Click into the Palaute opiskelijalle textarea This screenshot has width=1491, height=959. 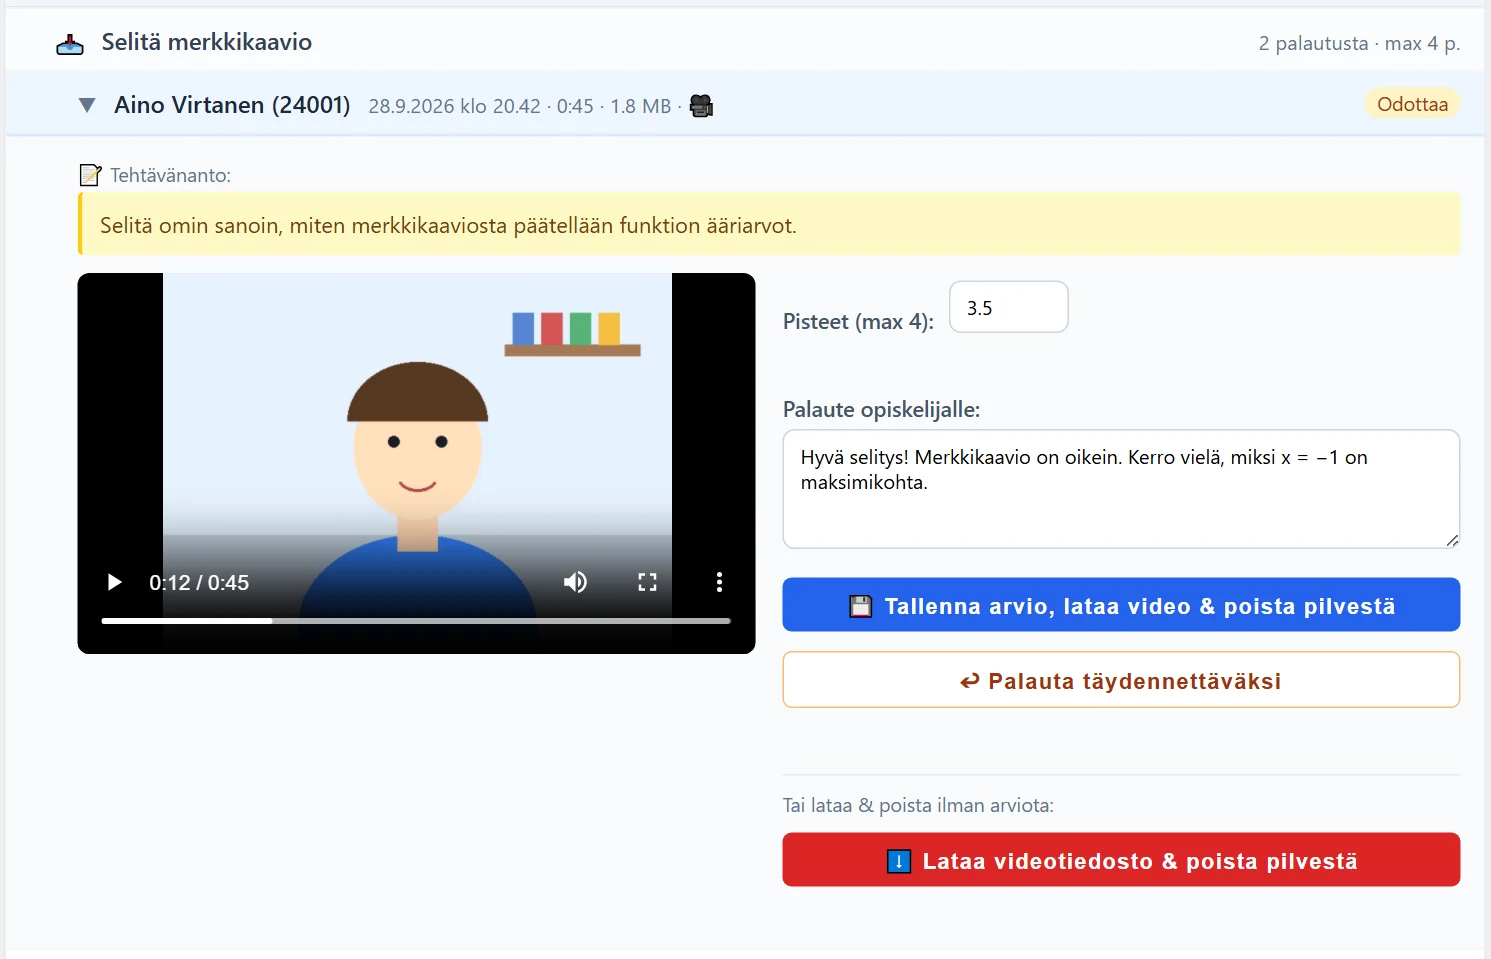pos(1121,489)
